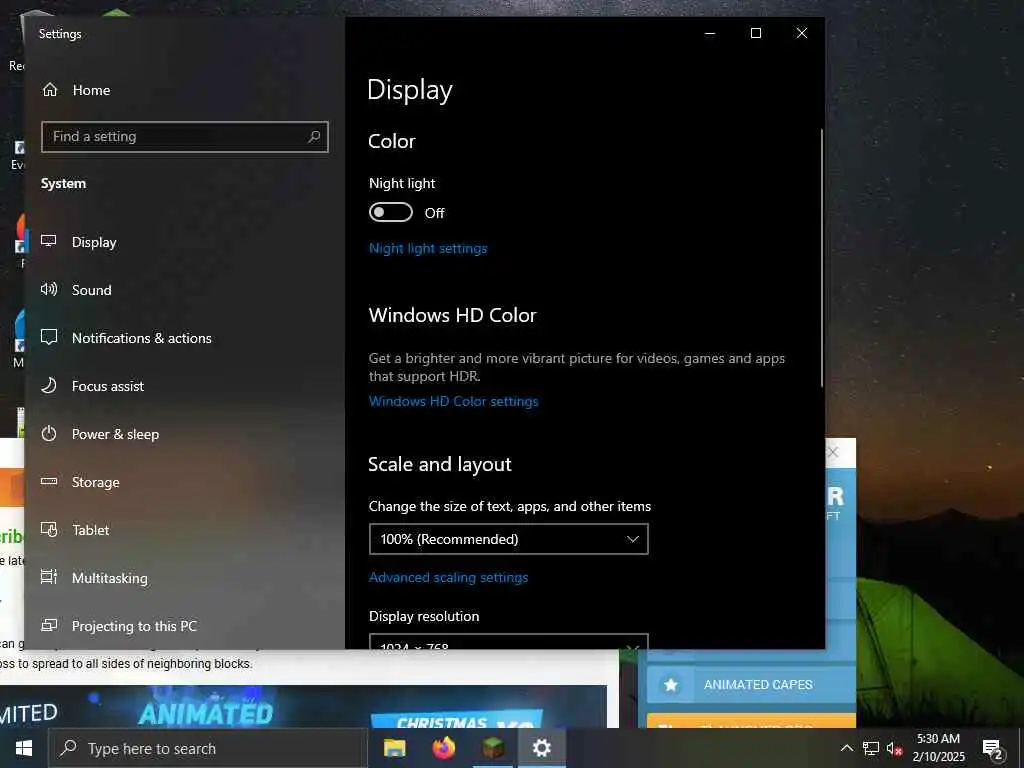Screen dimensions: 1024x768
Task: Open the muted volume tray icon
Action: pos(895,748)
